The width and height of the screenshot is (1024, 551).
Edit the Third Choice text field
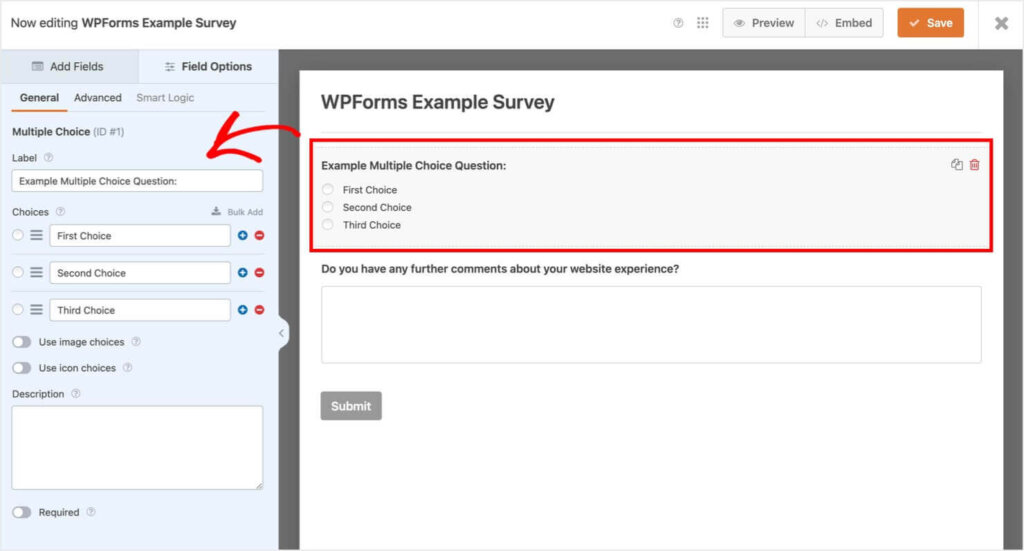tap(140, 310)
